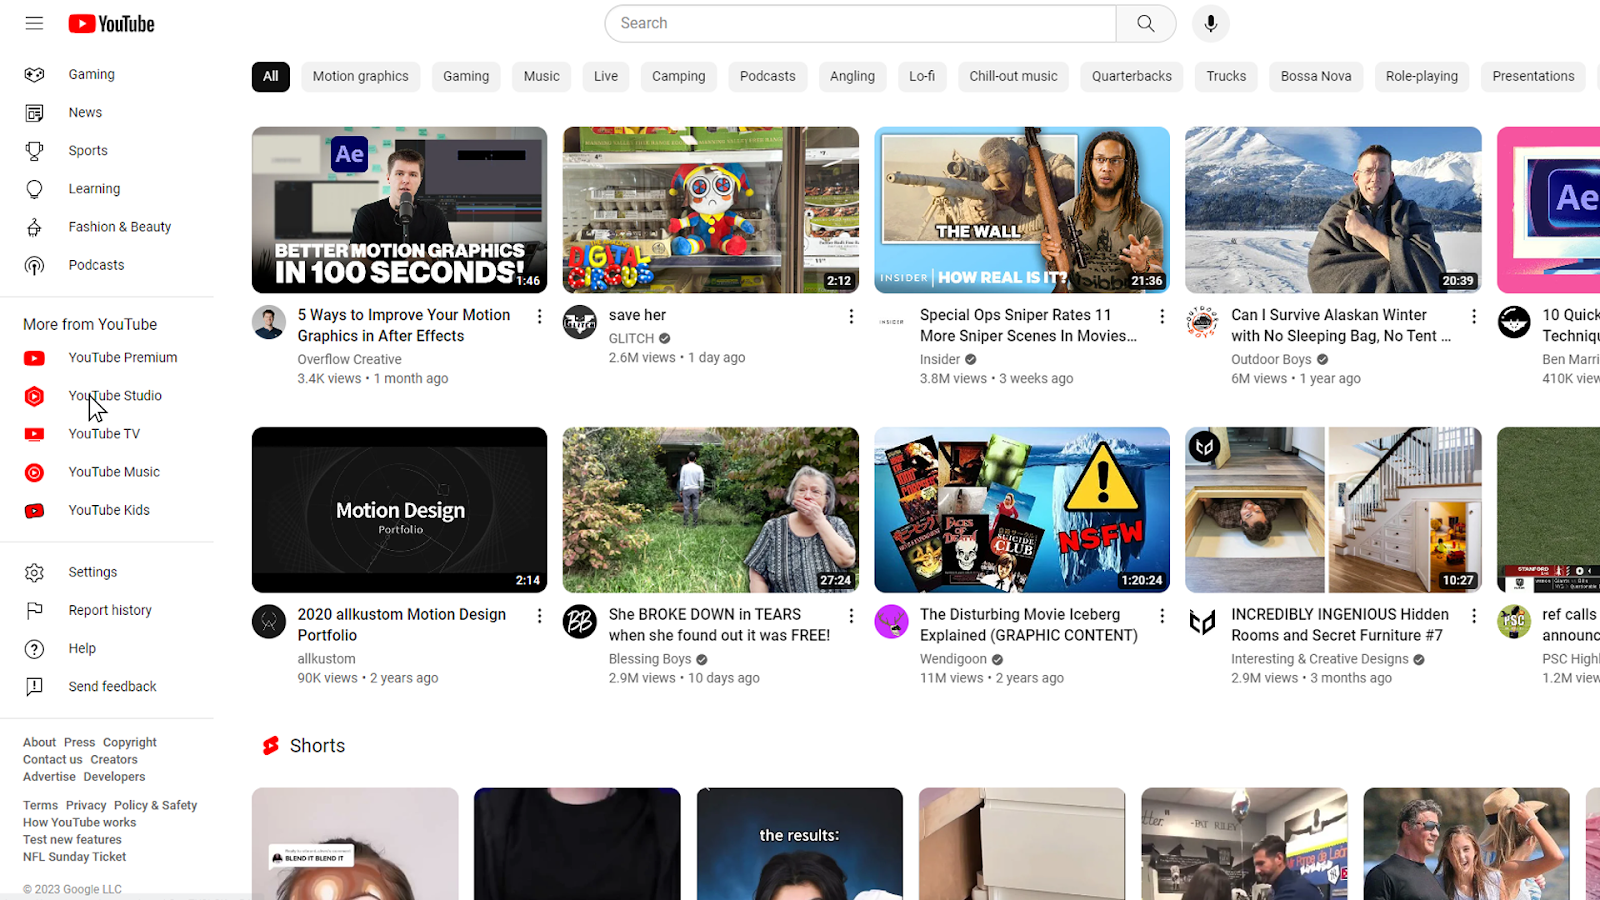1600x900 pixels.
Task: Open the hamburger navigation menu
Action: (33, 23)
